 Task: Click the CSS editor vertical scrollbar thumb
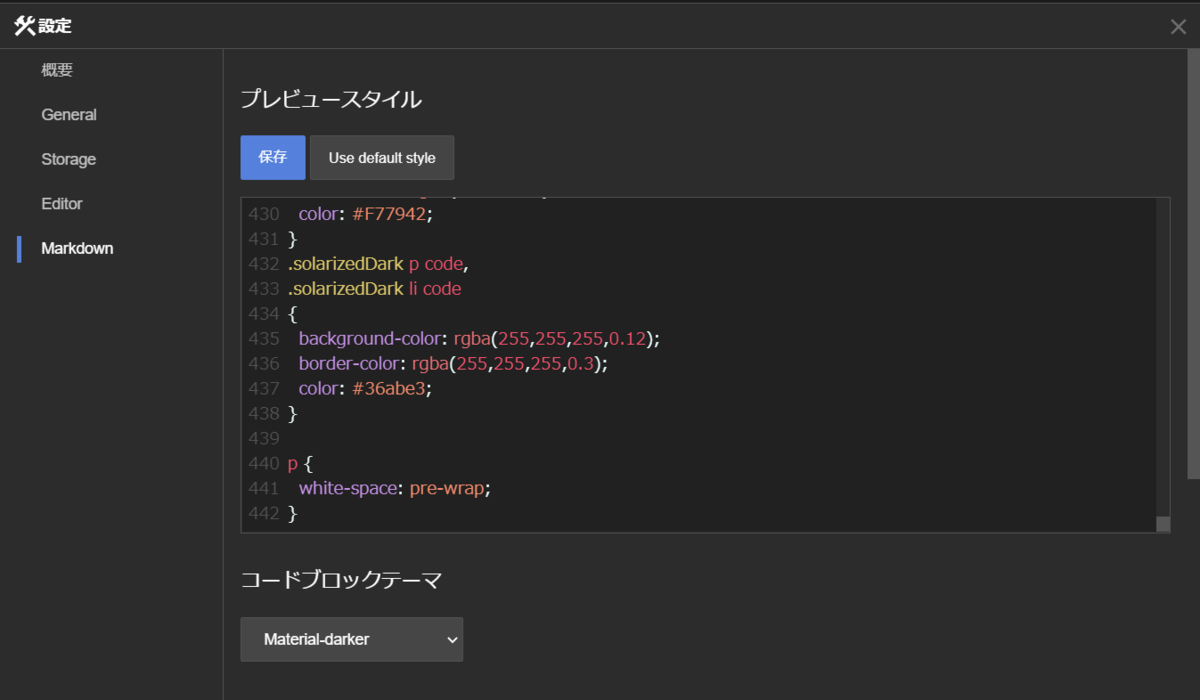click(x=1163, y=524)
